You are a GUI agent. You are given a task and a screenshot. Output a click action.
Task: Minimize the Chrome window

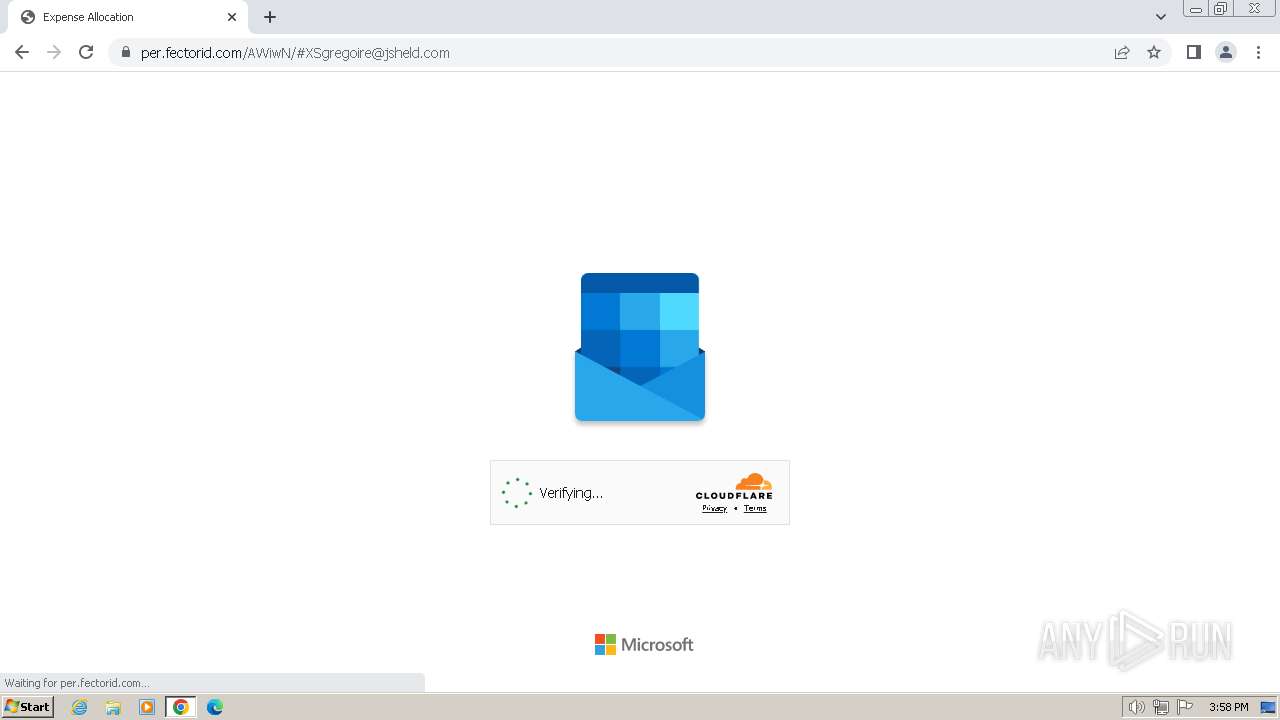[x=1196, y=9]
